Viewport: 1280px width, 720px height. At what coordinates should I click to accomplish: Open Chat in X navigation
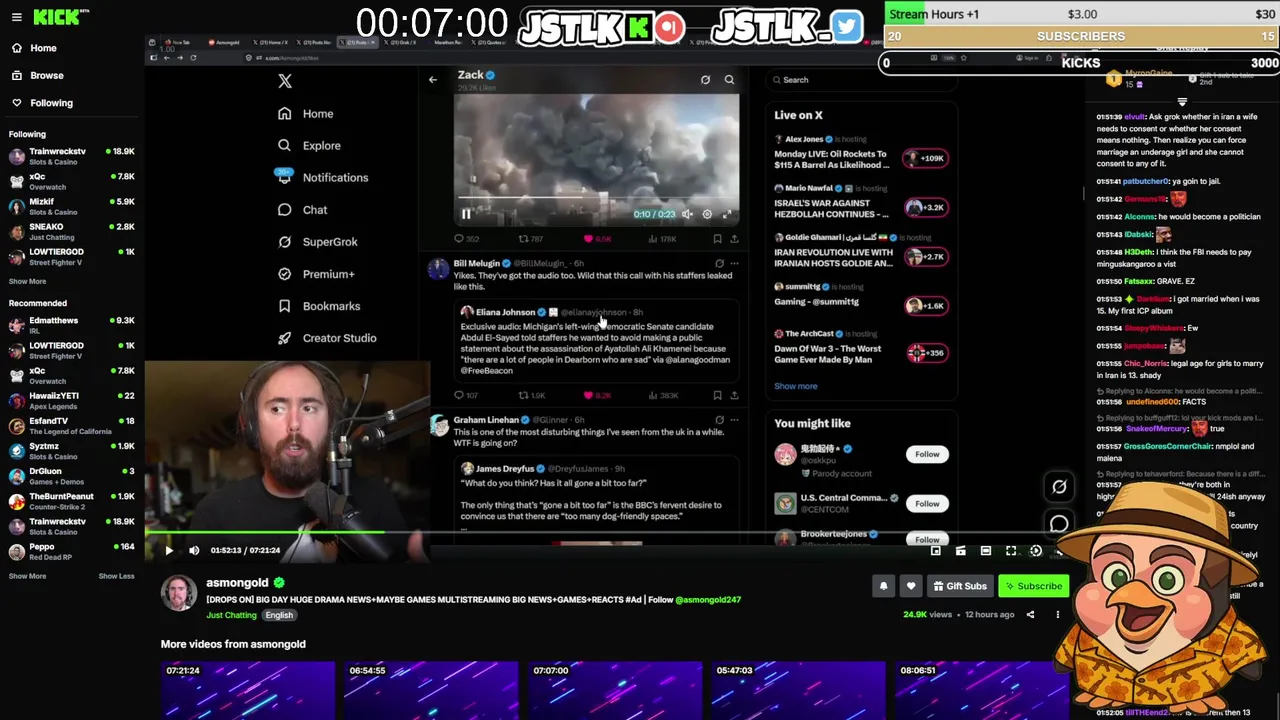tap(303, 210)
